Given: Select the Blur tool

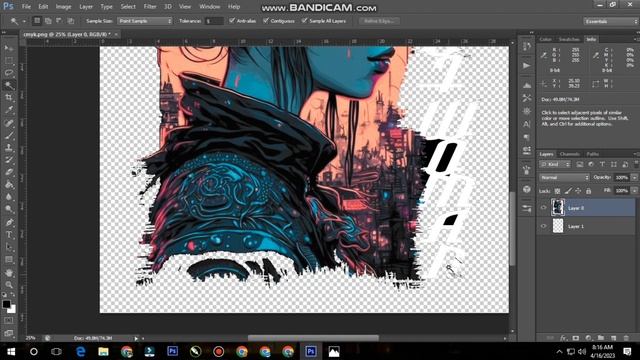Looking at the screenshot, I should pos(9,197).
